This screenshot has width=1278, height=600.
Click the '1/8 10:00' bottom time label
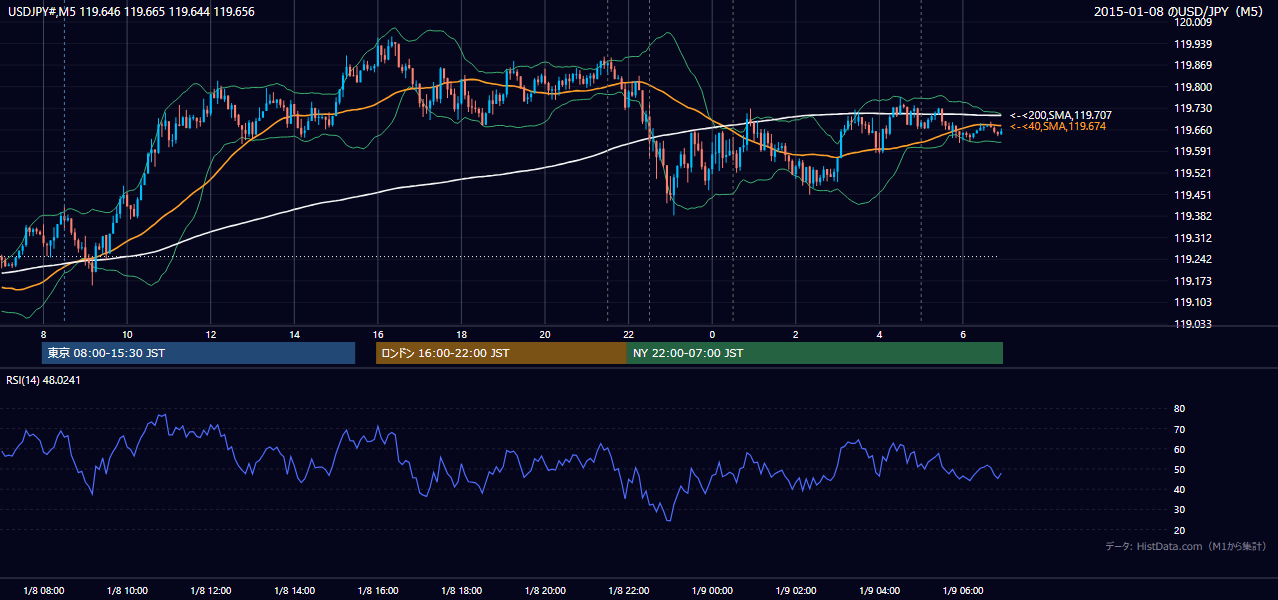[128, 591]
